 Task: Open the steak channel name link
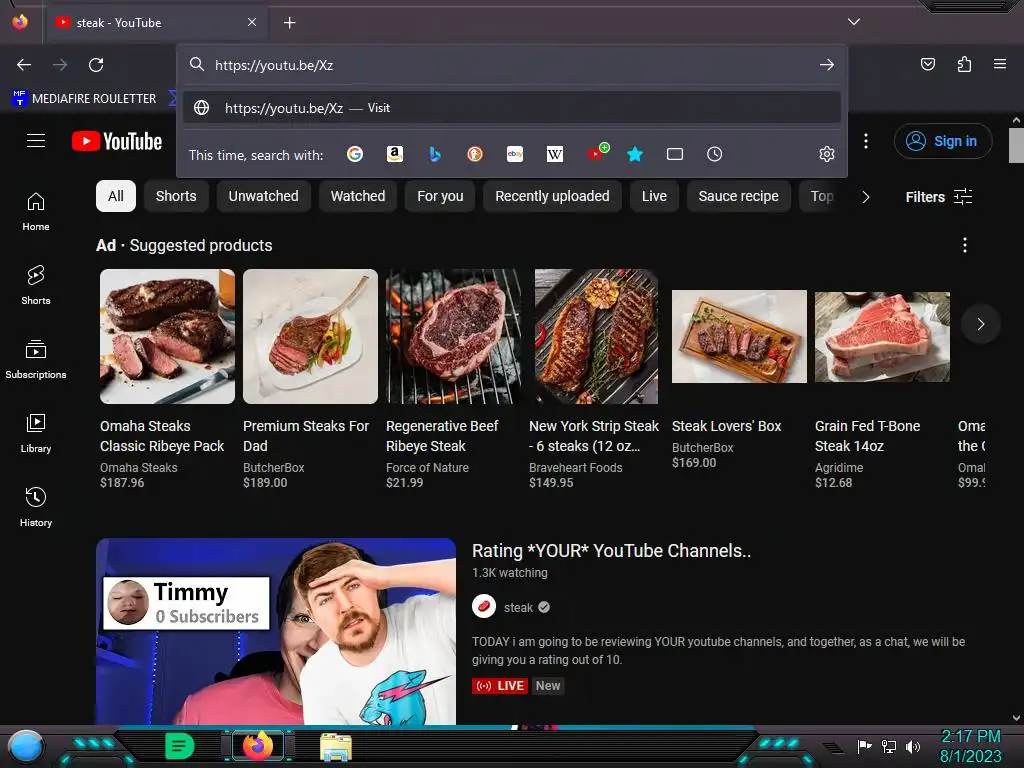[519, 607]
